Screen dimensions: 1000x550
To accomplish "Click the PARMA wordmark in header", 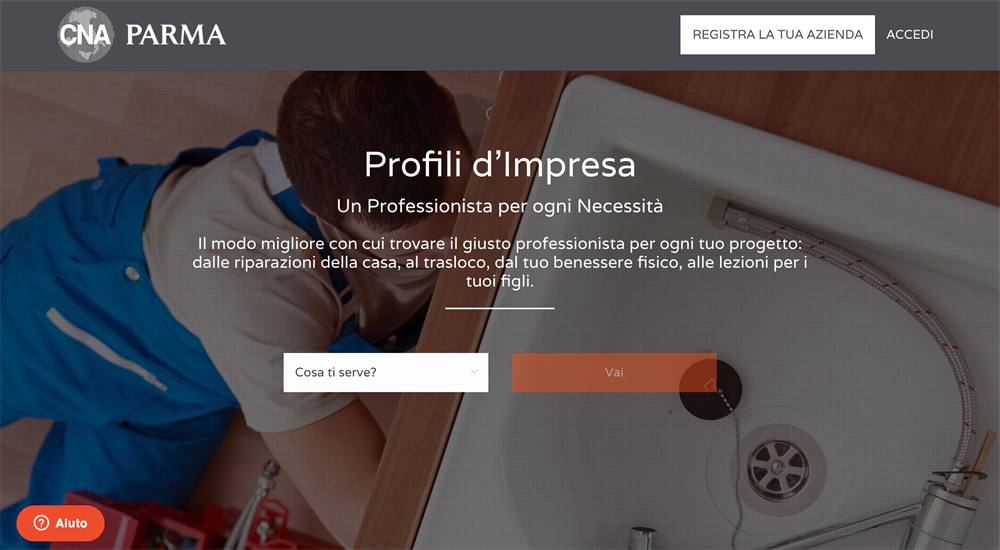I will click(x=175, y=35).
